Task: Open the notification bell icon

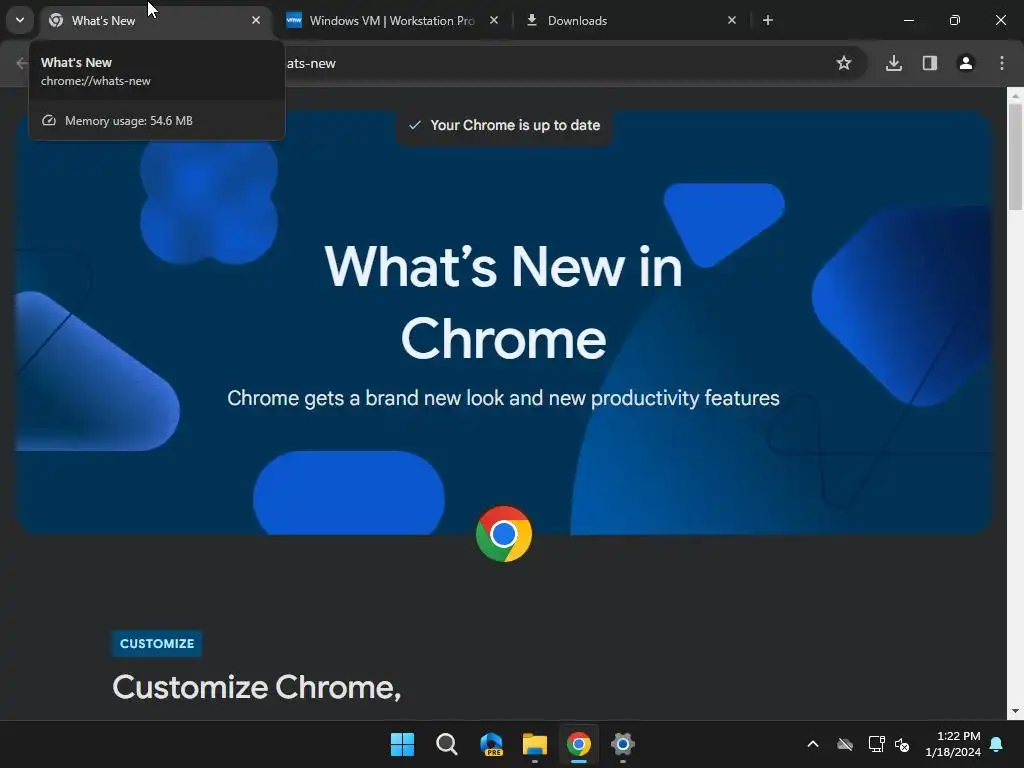Action: pos(997,744)
